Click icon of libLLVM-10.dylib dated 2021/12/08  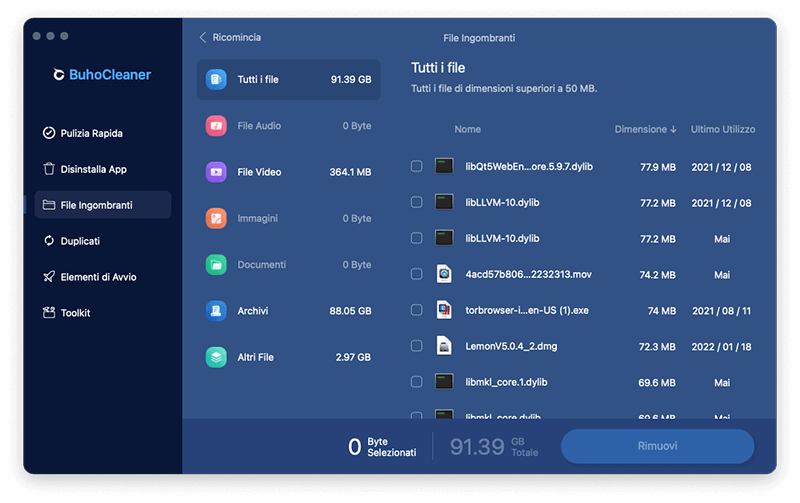coord(444,202)
